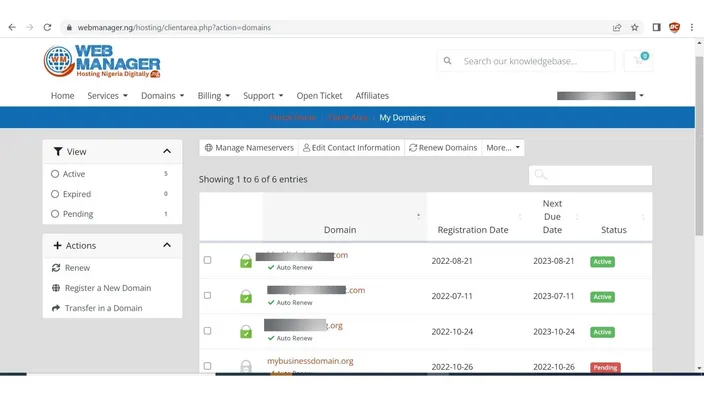Click the knowledgebase search magnifier icon
Screen dimensions: 704x396
[x=448, y=61]
